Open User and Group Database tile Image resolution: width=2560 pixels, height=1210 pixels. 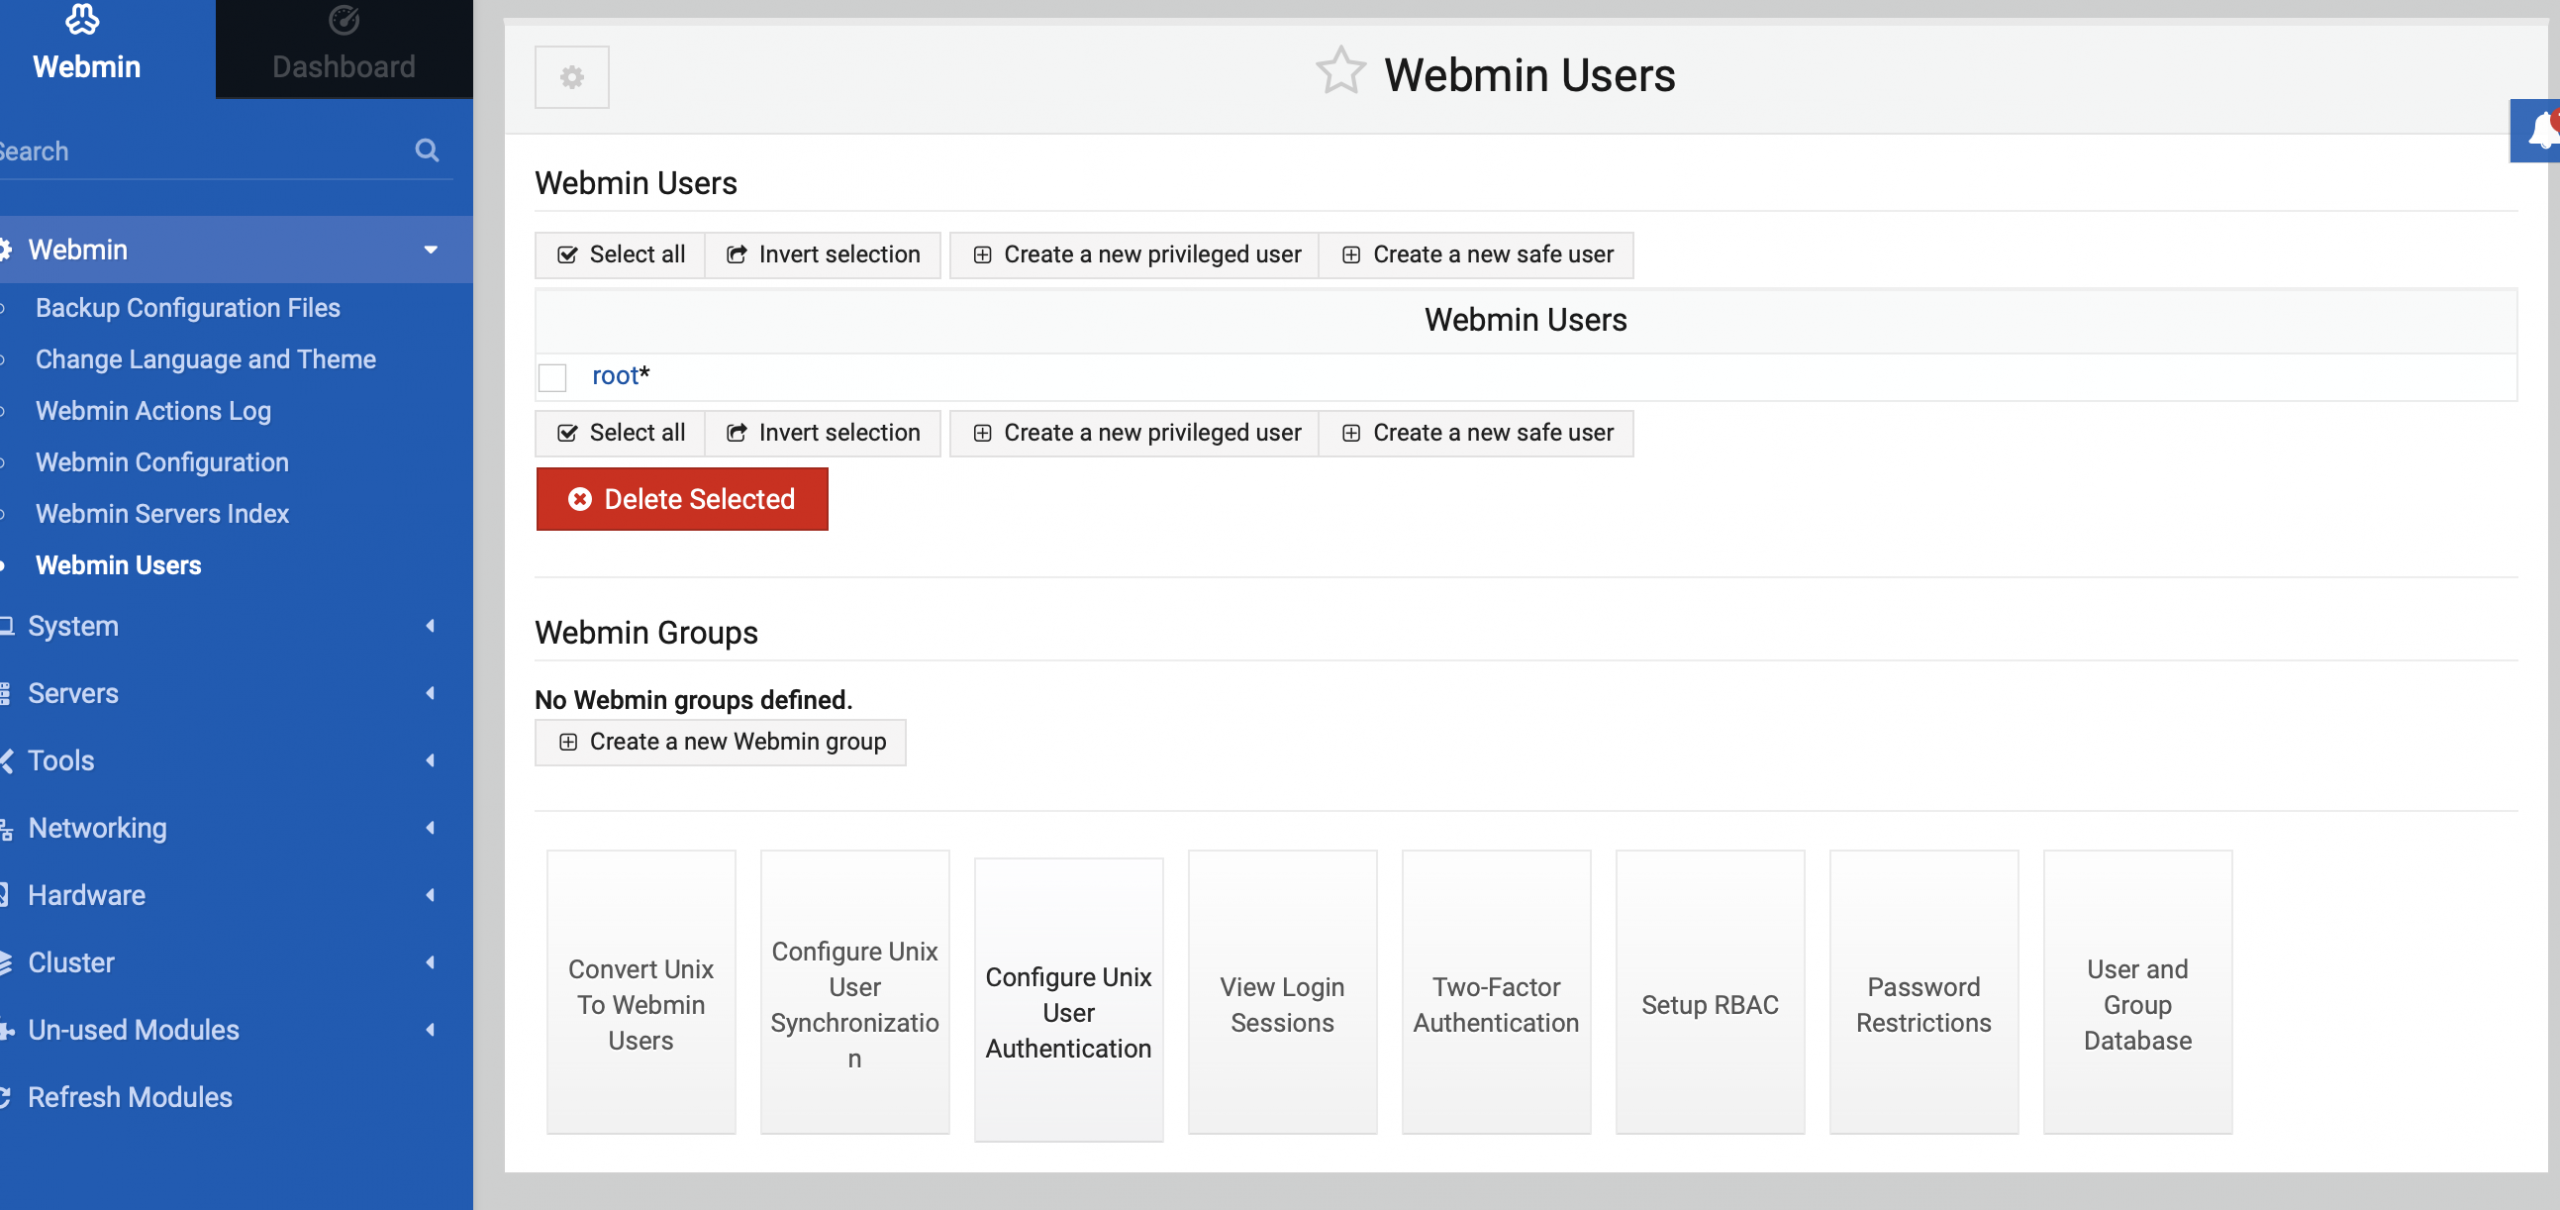click(x=2138, y=992)
